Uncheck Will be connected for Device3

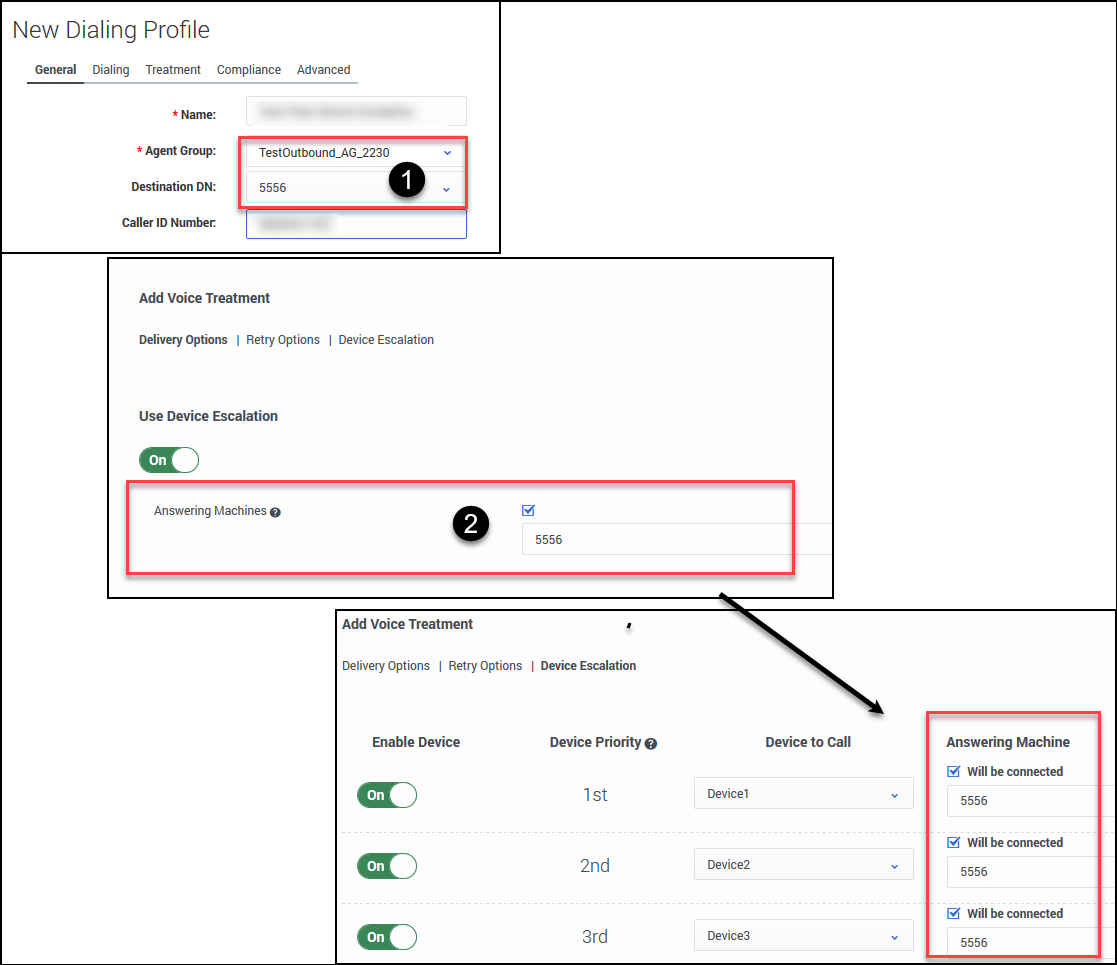point(953,914)
